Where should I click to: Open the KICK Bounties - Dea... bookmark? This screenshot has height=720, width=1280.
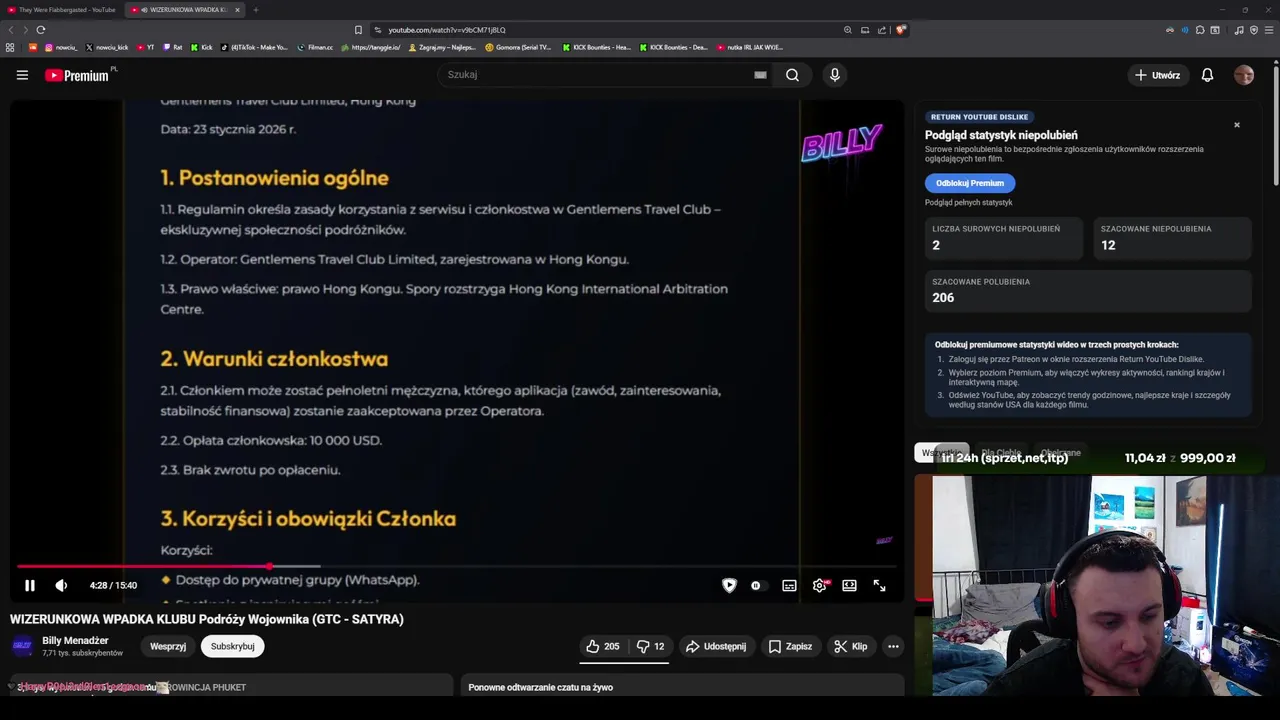[x=673, y=47]
